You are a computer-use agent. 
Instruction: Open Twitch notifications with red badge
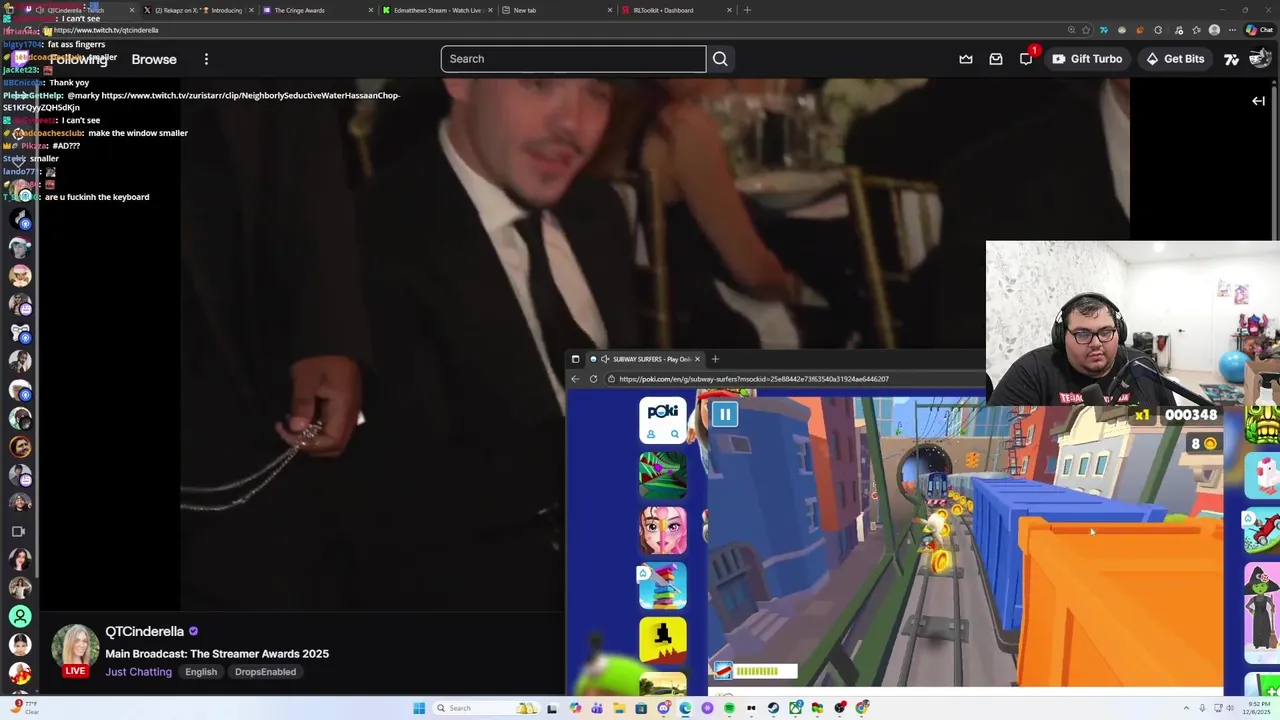(x=1026, y=58)
